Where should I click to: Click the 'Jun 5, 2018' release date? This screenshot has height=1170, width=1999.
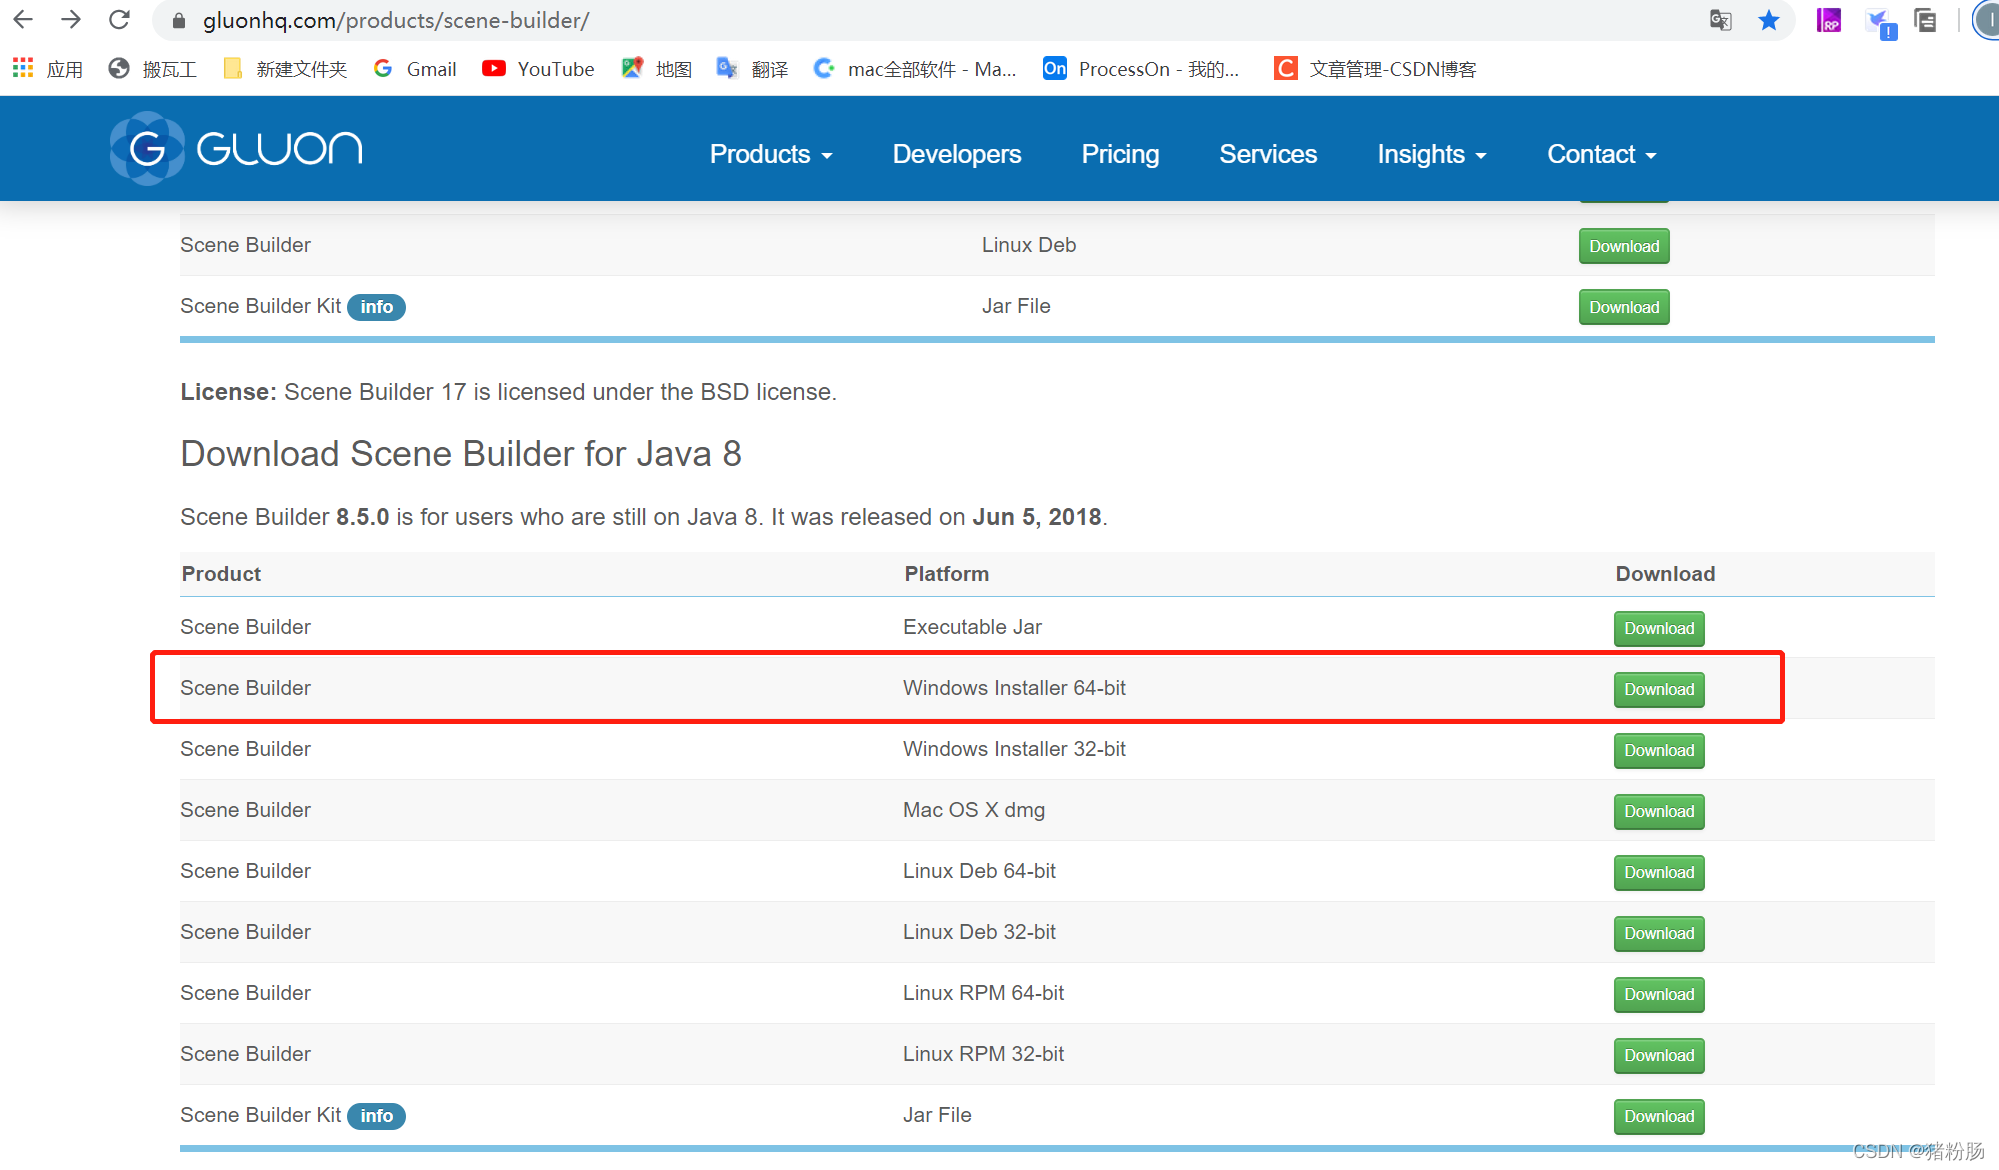click(1037, 517)
